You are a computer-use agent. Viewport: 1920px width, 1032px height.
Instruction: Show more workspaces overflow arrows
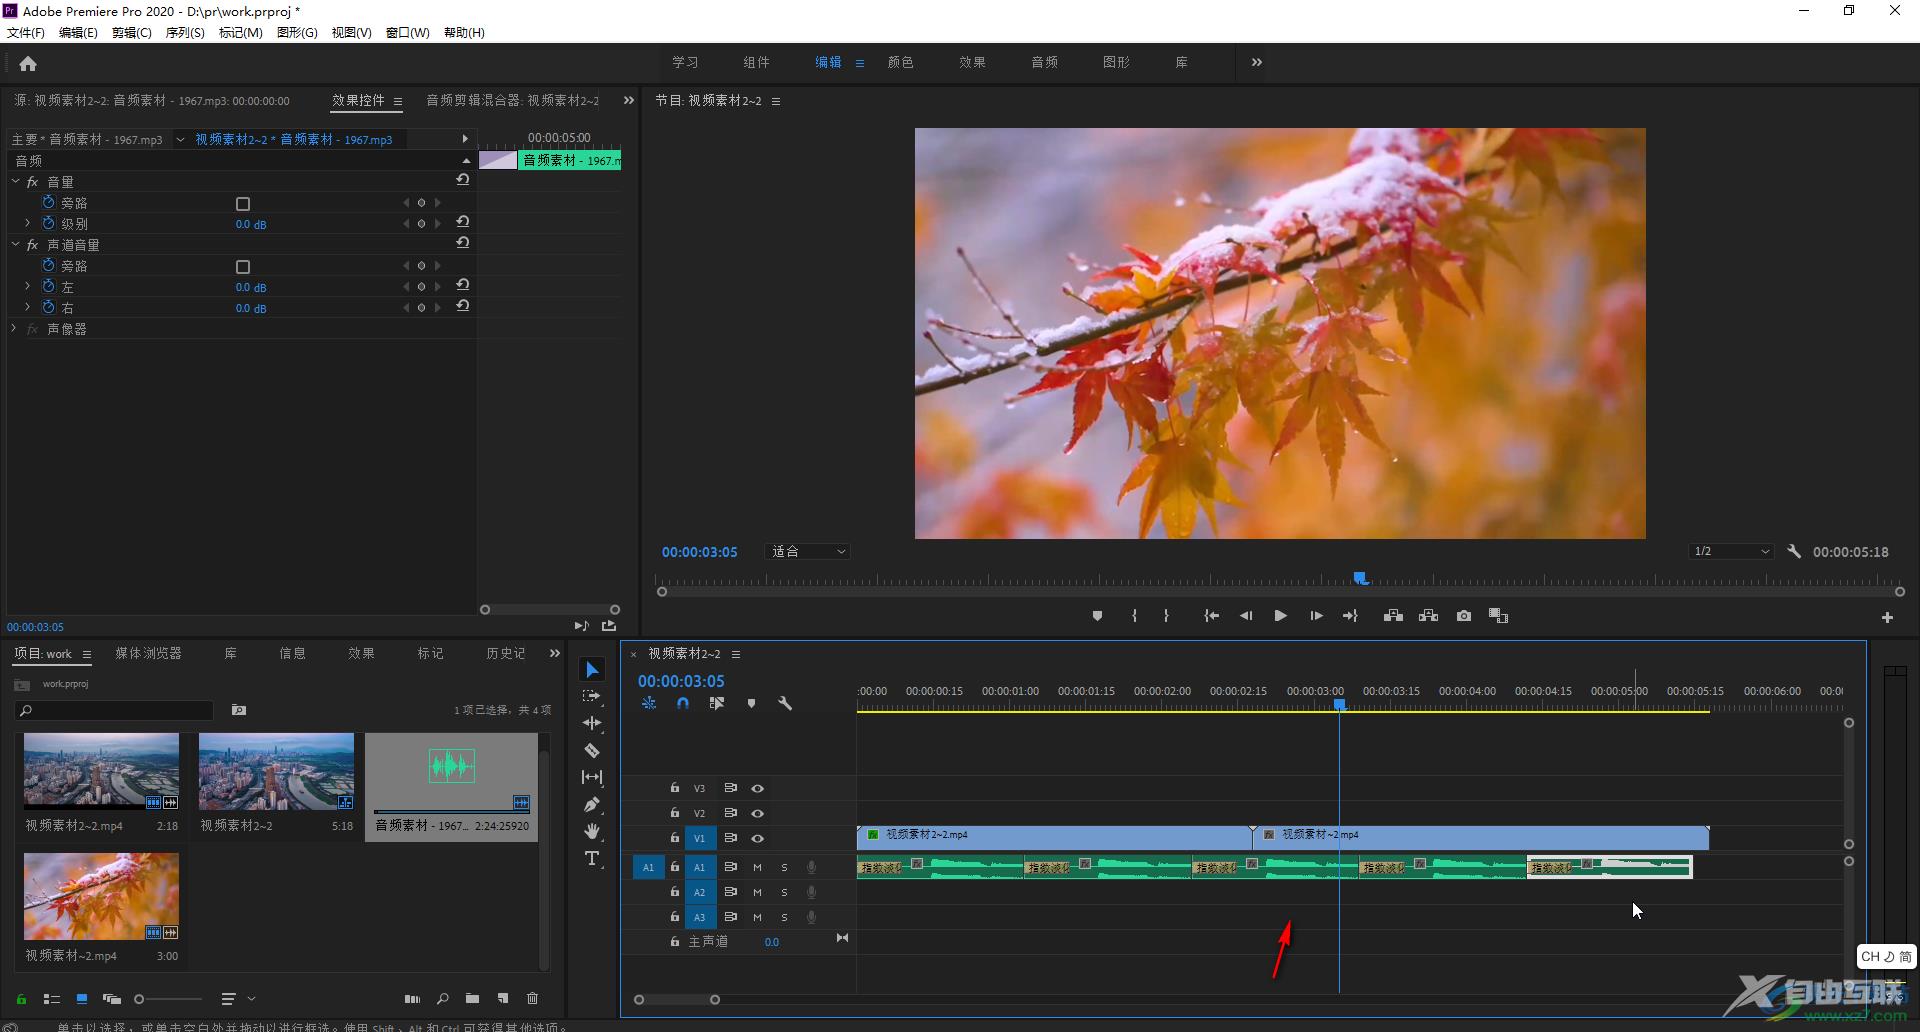[1257, 62]
